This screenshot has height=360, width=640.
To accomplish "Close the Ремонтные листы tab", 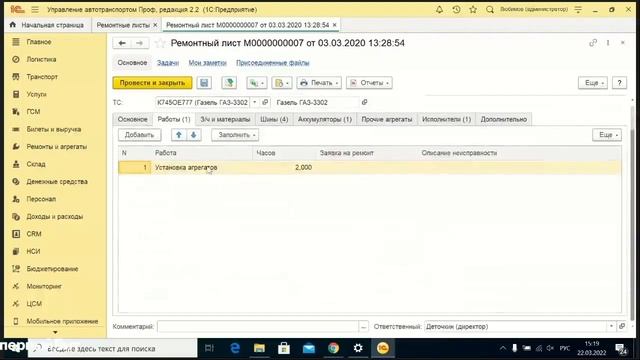I will (x=155, y=25).
